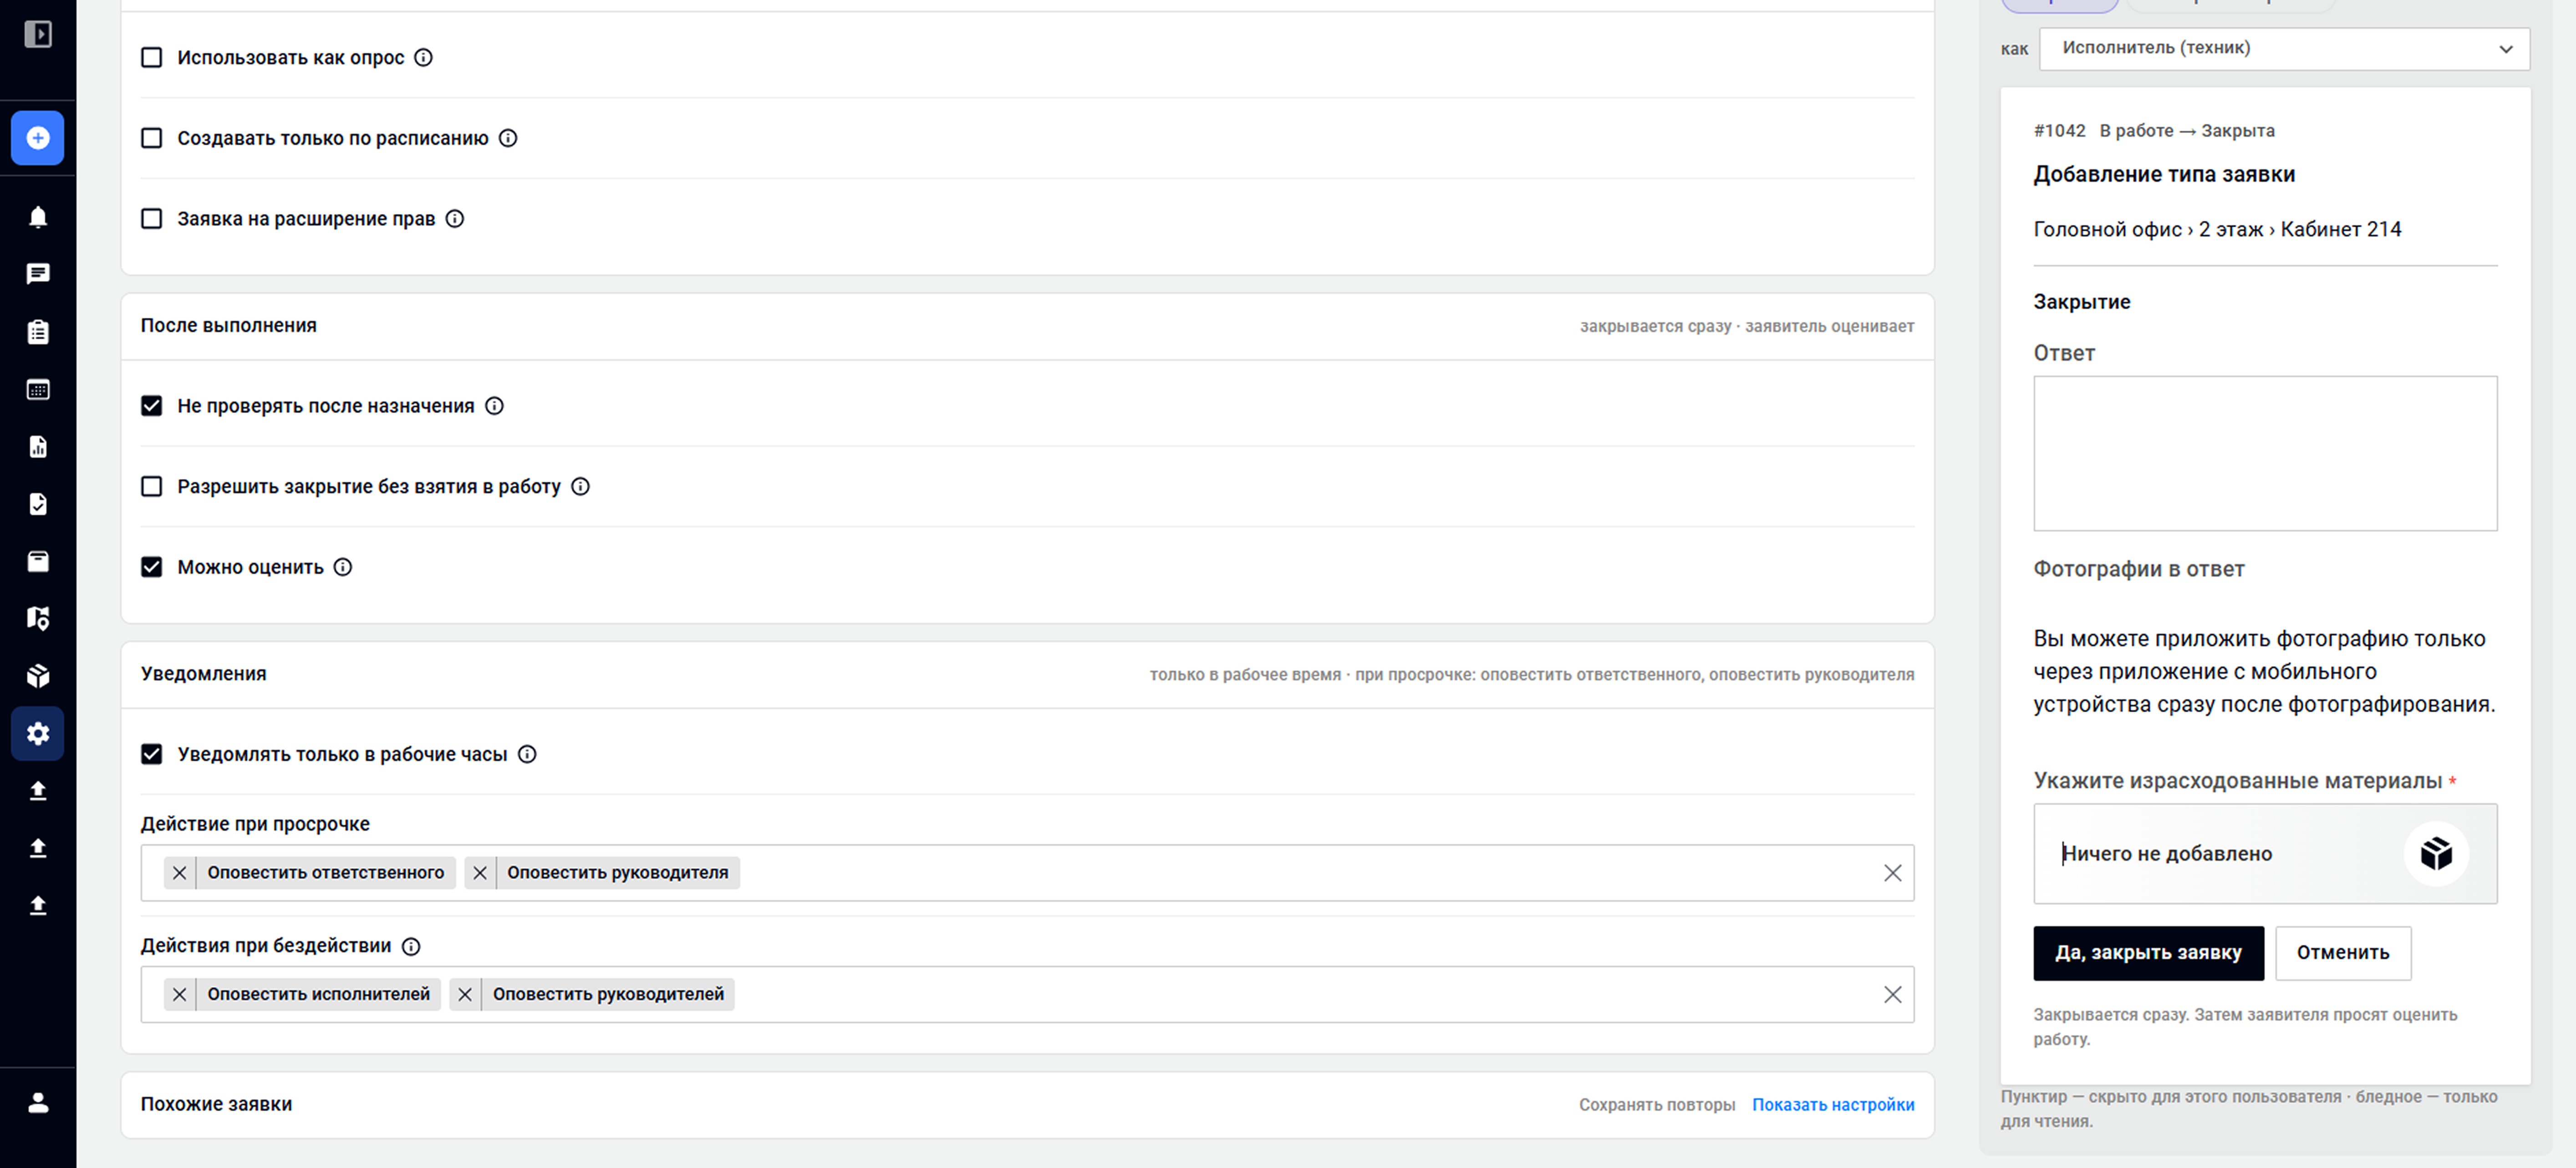The image size is (2576, 1168).
Task: Click 'Да, закрыть заявку' button
Action: 2148,953
